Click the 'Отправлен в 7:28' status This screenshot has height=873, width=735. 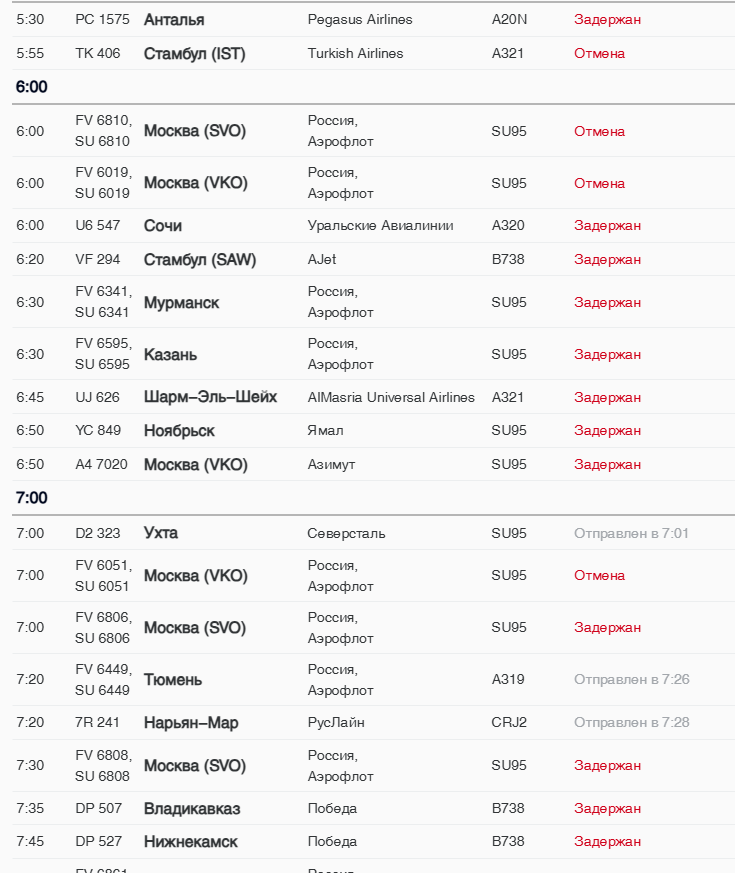(x=631, y=723)
